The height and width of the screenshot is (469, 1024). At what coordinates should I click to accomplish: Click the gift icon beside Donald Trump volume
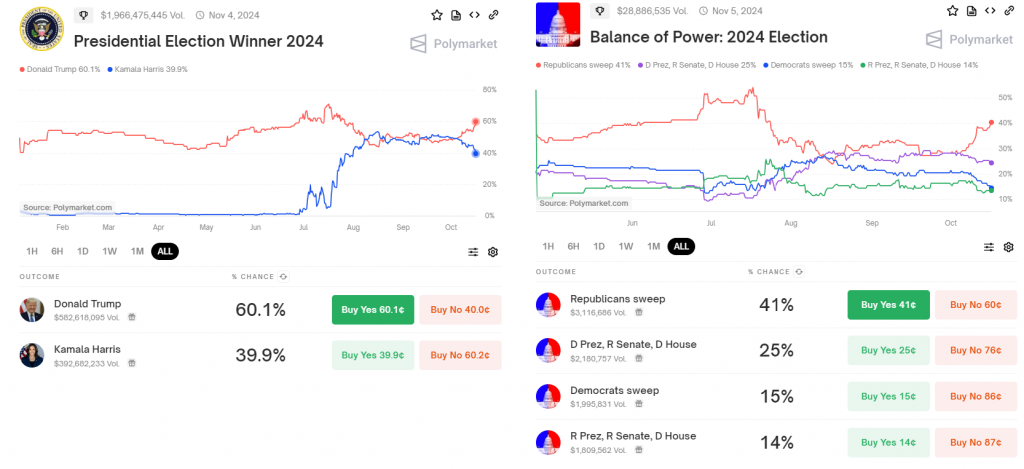tap(132, 317)
